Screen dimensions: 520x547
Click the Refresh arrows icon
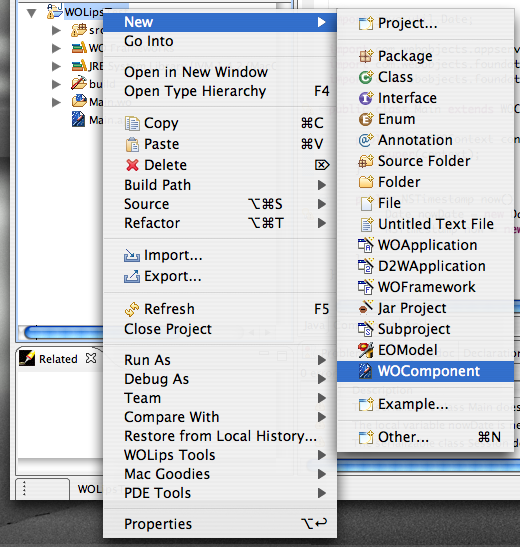tap(132, 309)
